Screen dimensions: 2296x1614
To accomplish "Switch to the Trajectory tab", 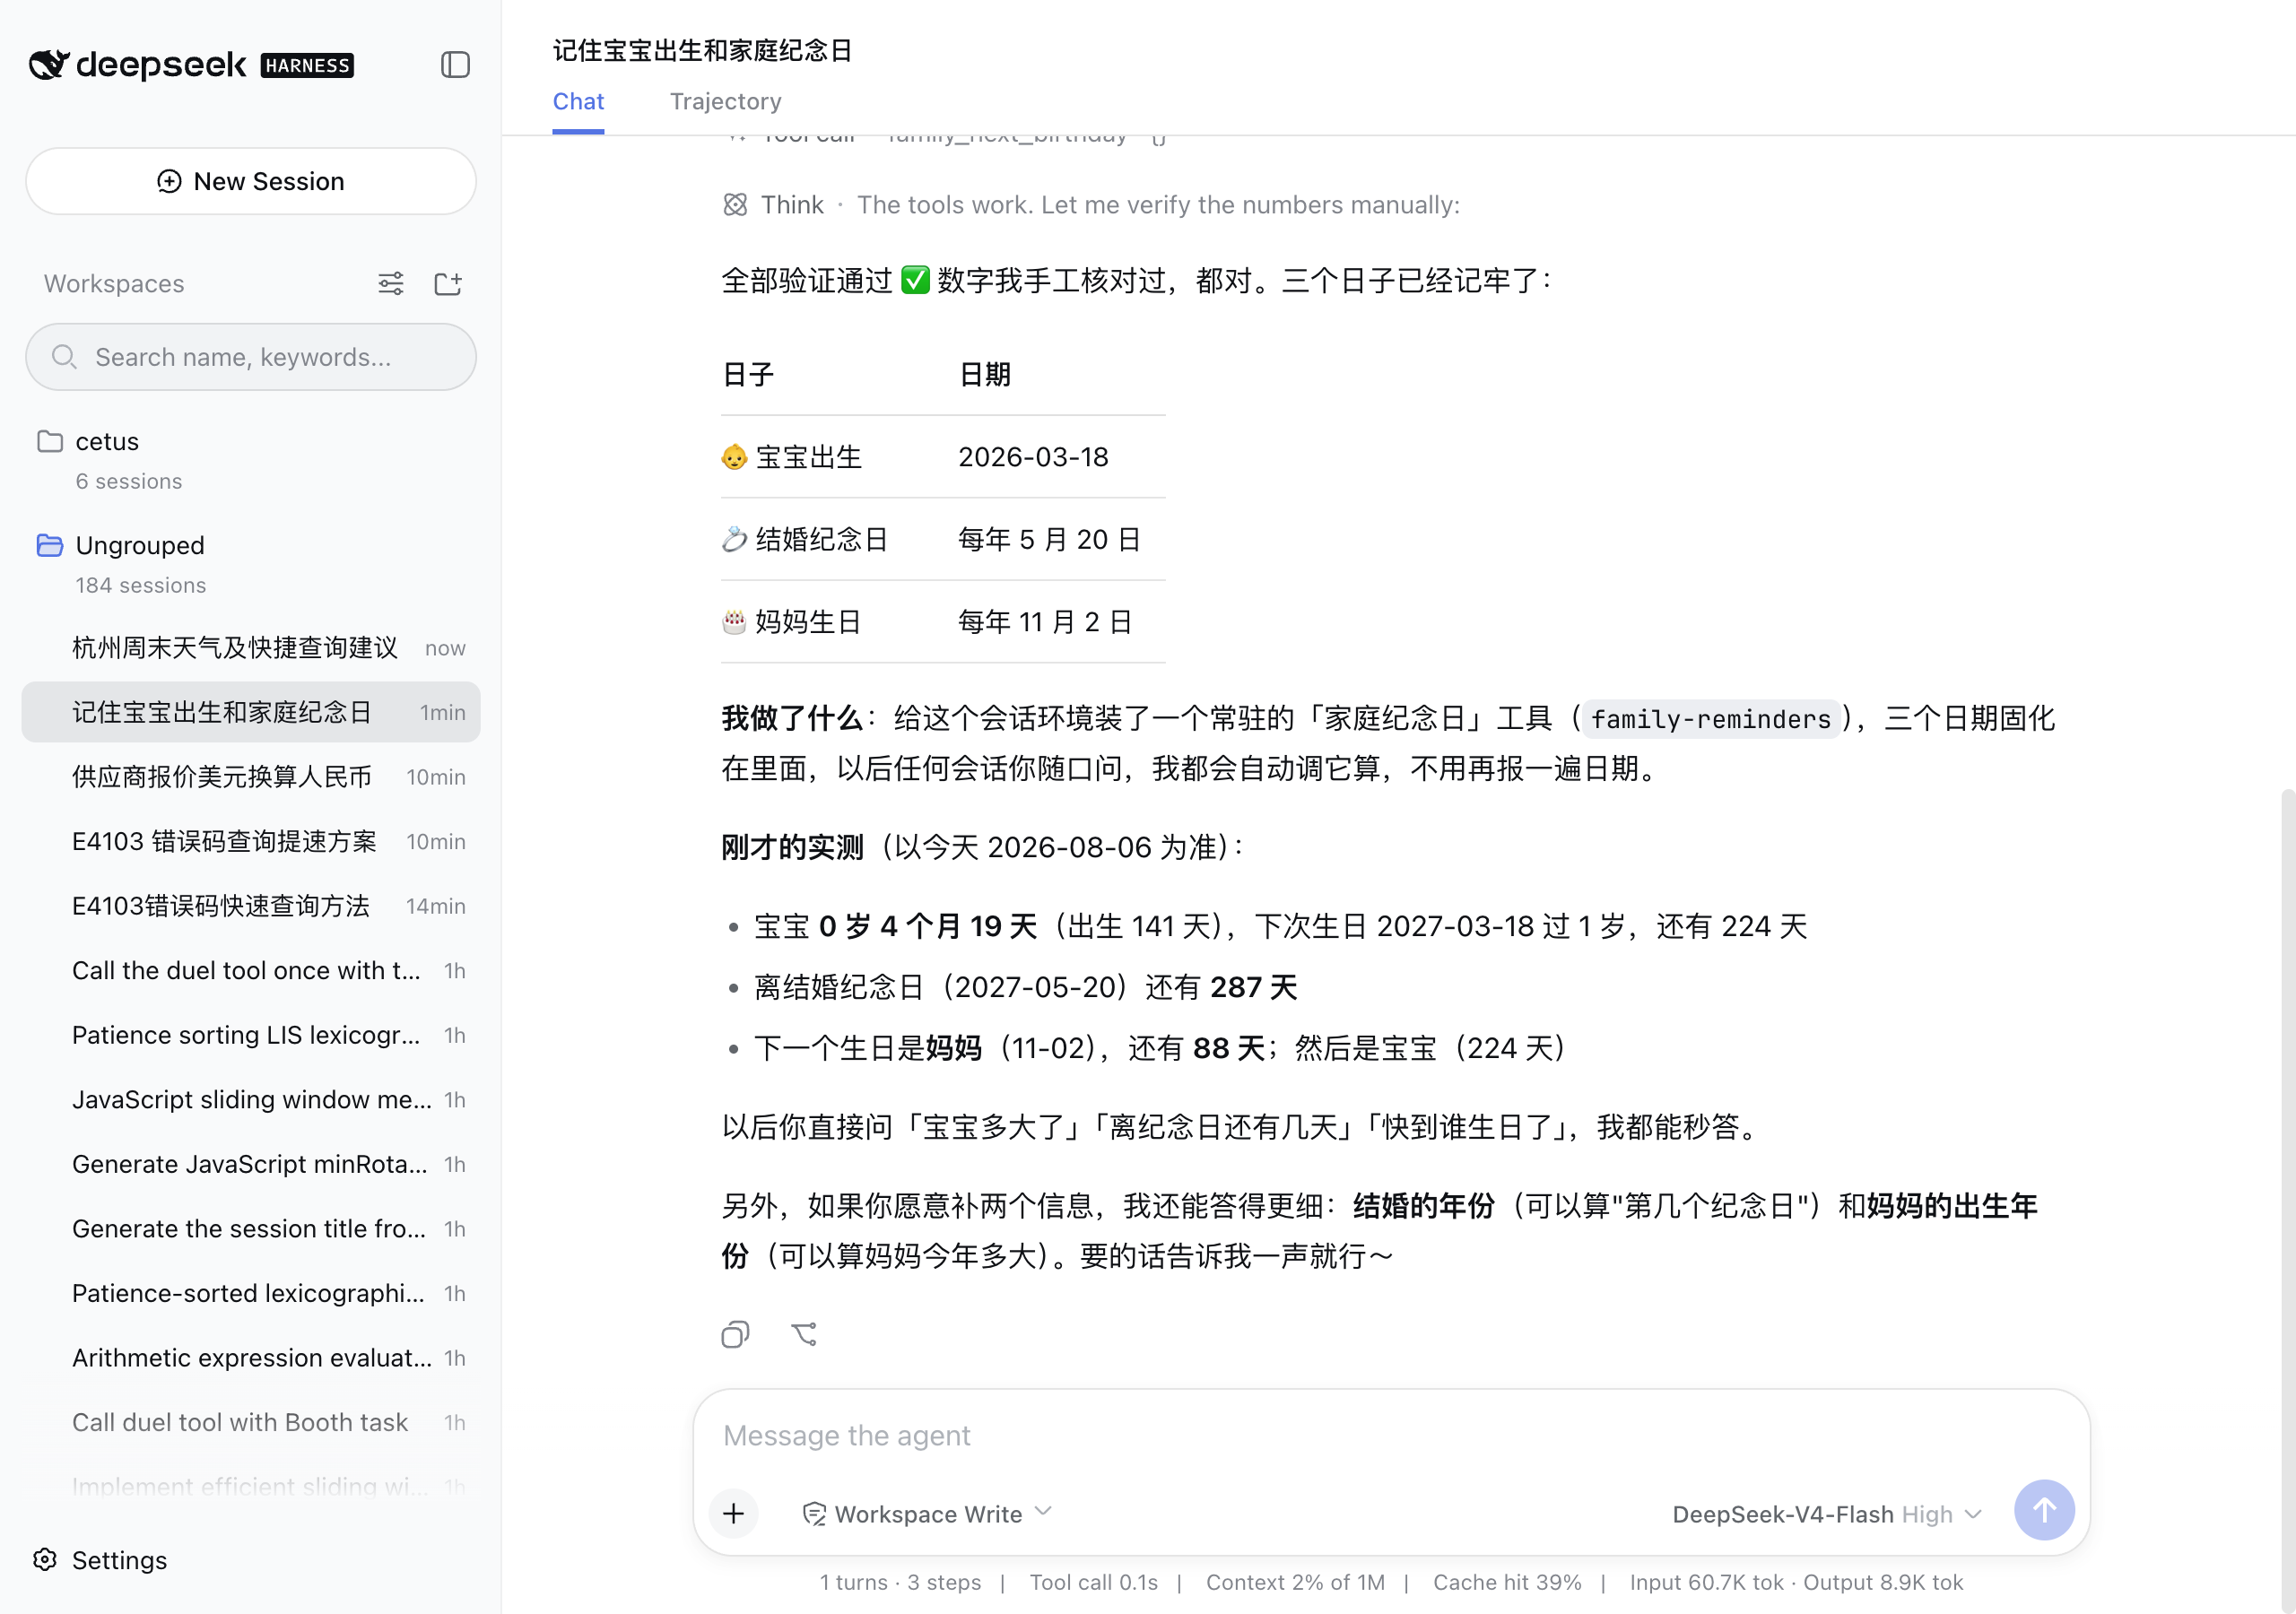I will 725,102.
